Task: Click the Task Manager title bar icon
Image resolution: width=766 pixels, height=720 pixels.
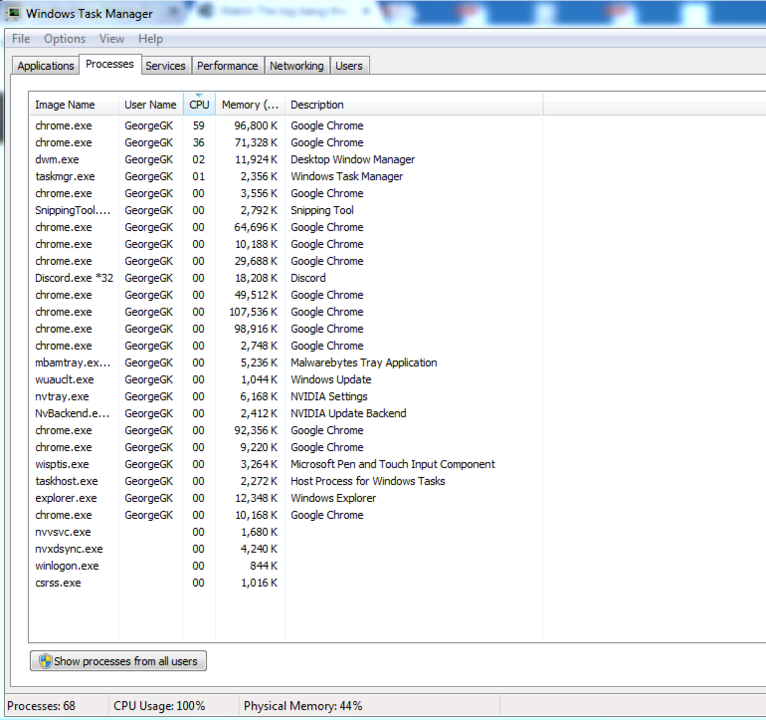Action: tap(13, 13)
